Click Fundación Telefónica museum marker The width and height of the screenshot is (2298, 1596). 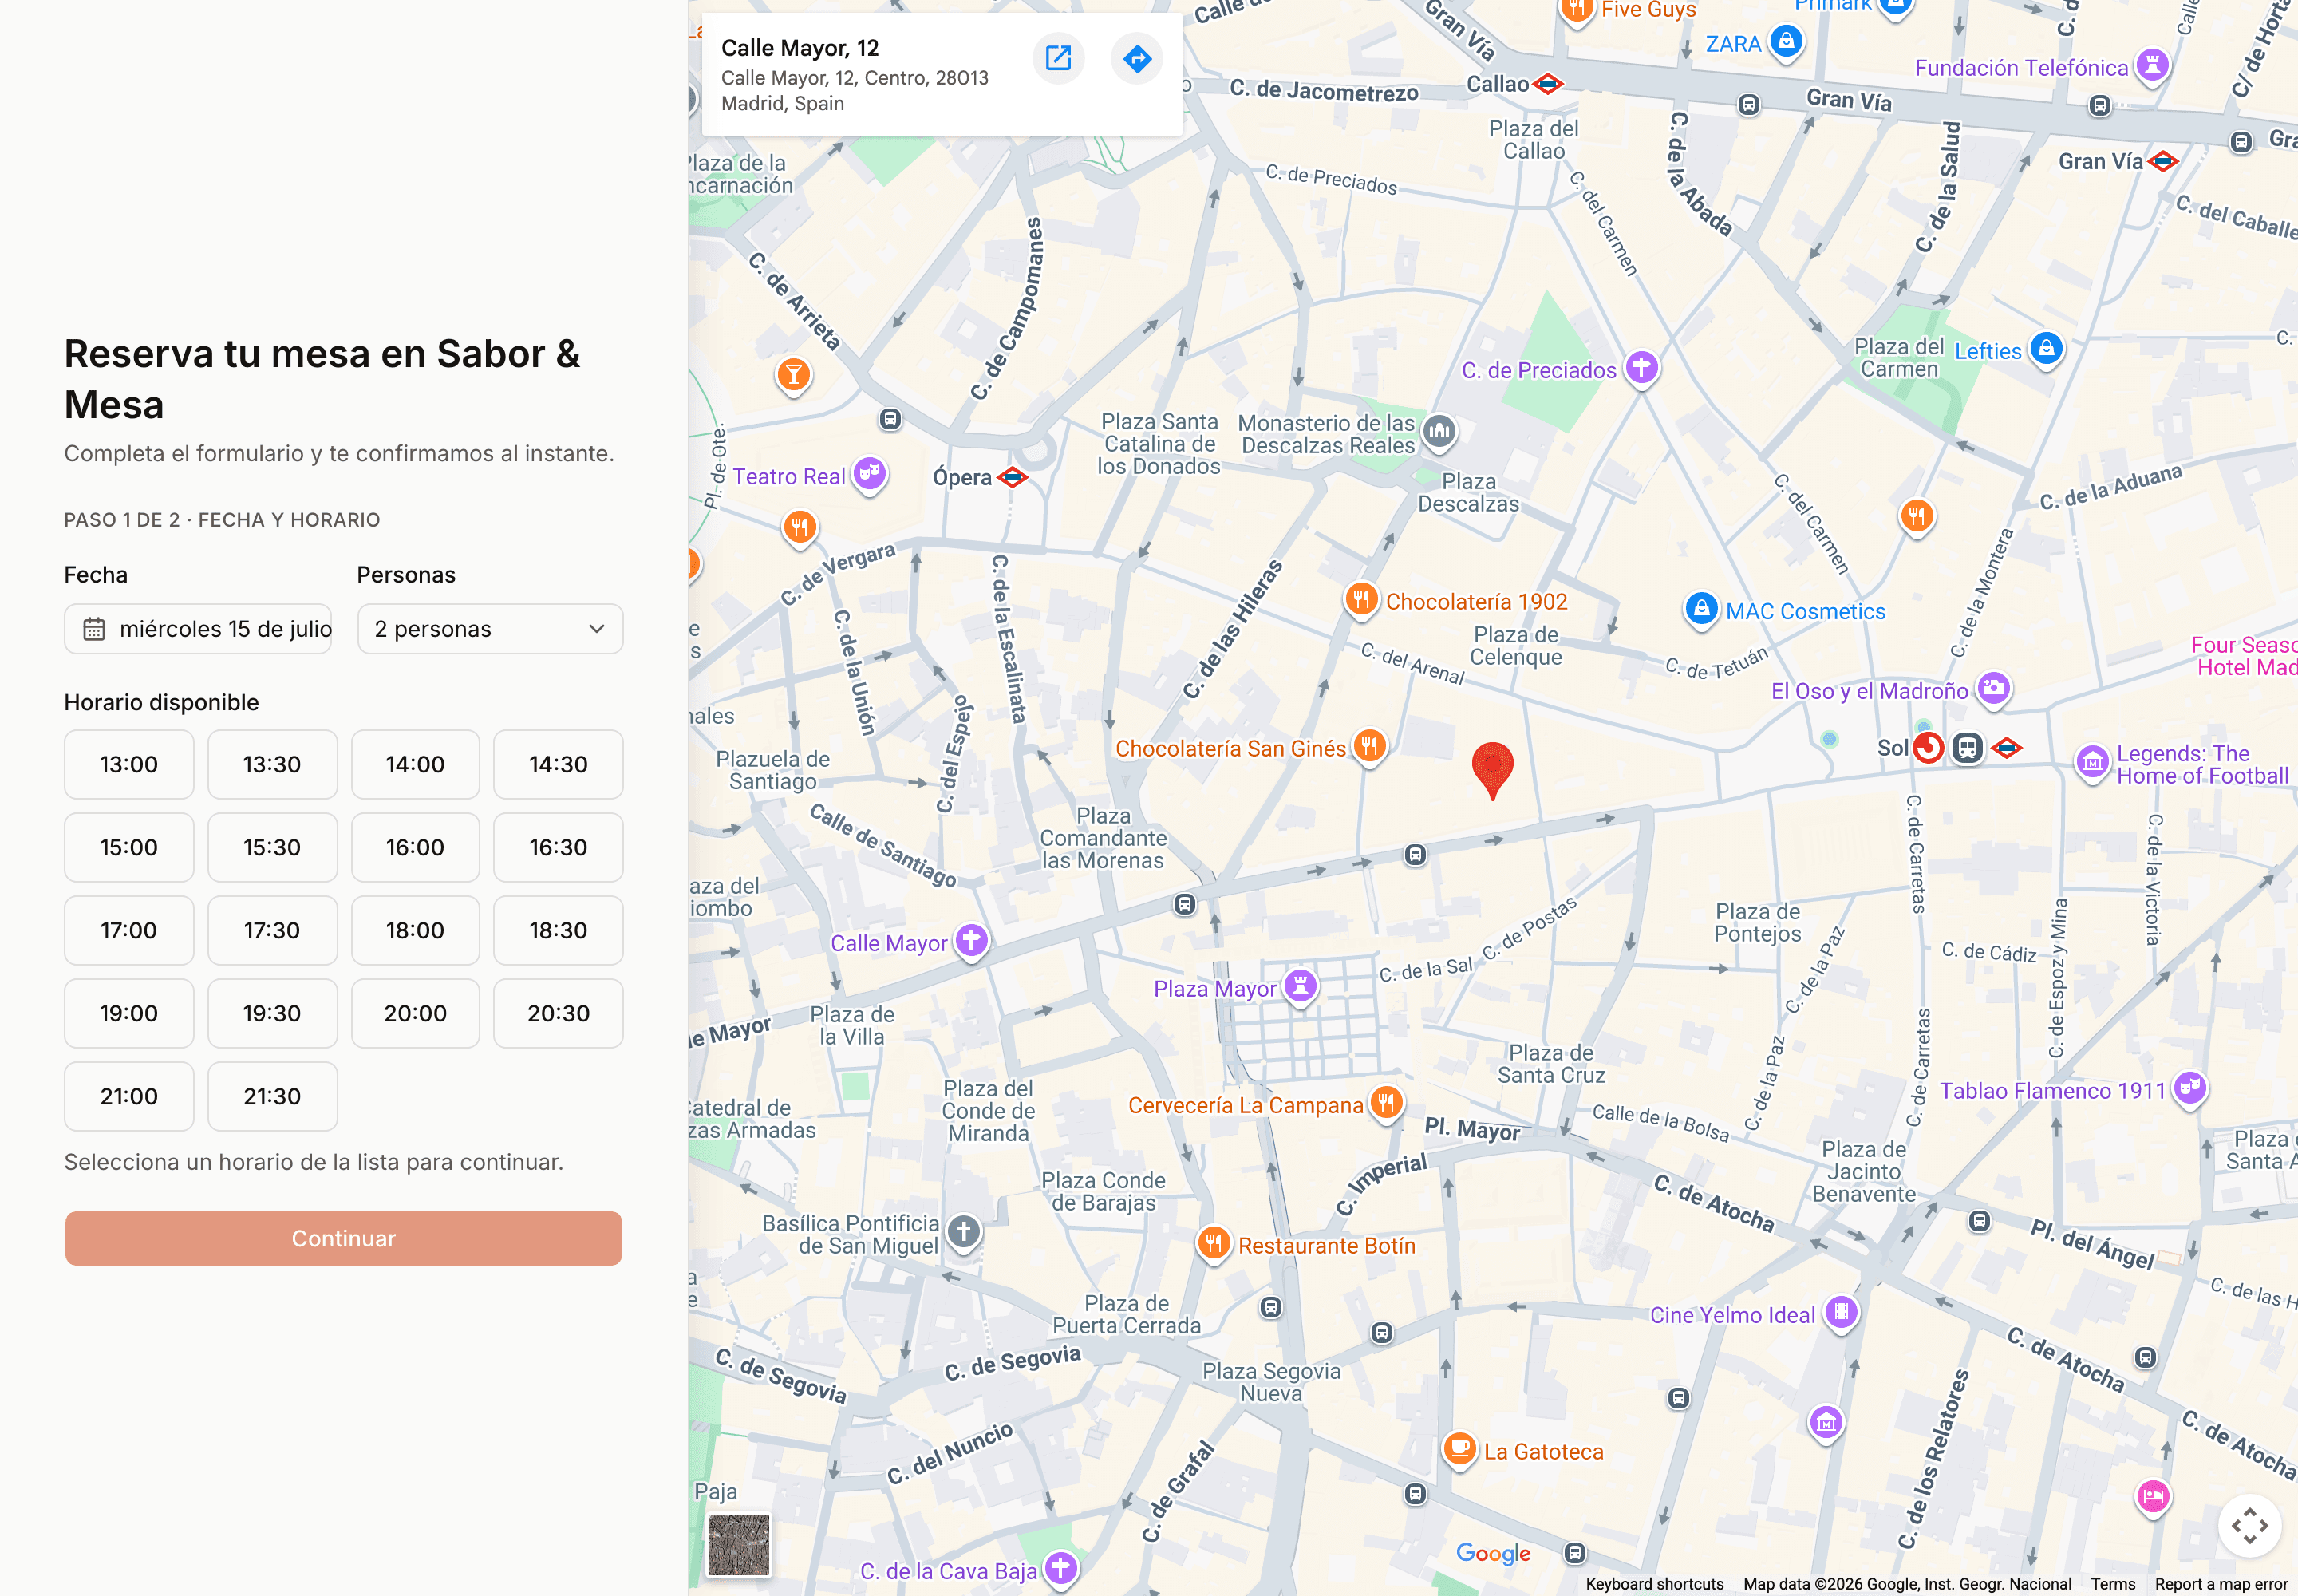[2152, 66]
